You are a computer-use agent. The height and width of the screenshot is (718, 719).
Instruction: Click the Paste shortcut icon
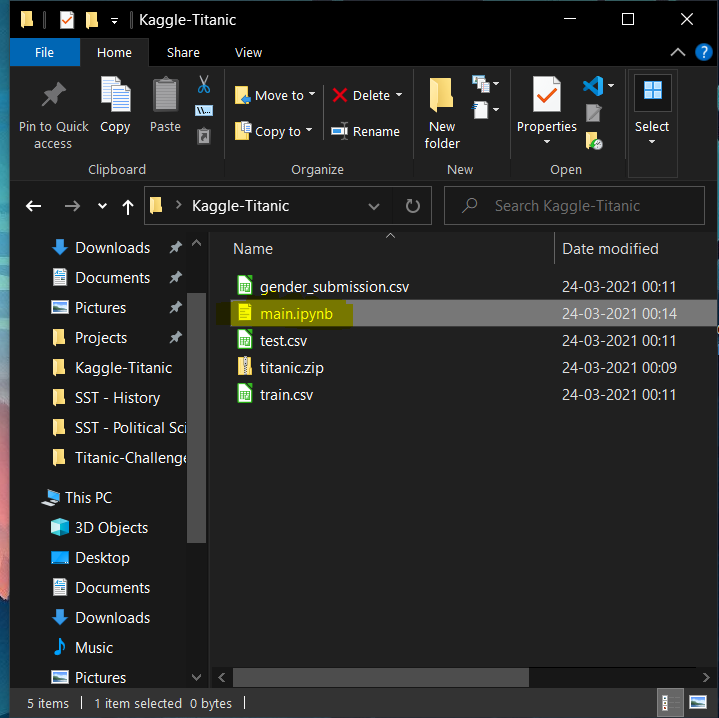(204, 136)
